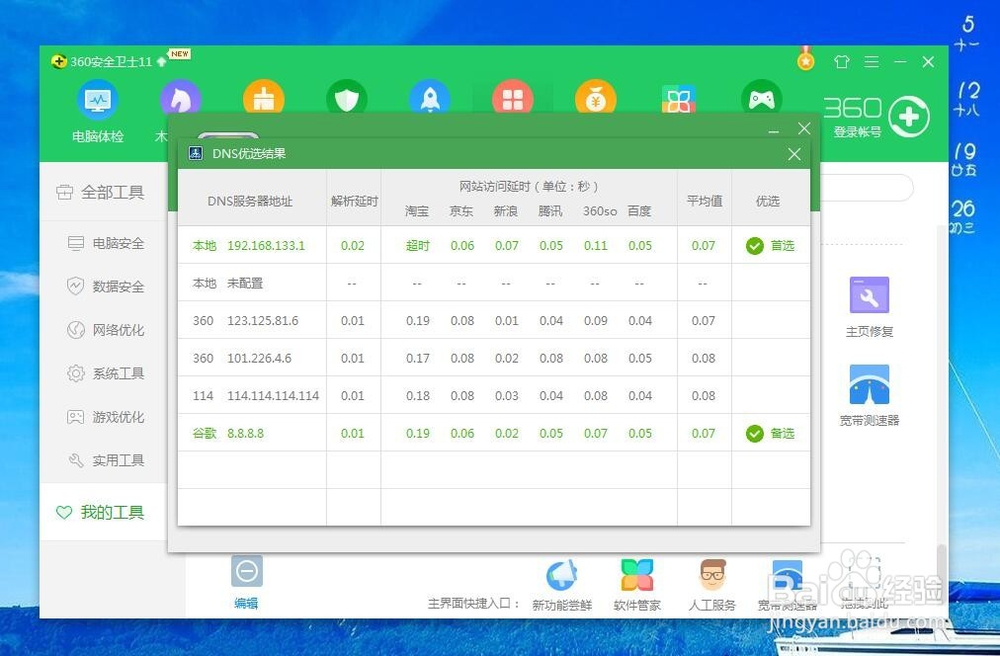Viewport: 1000px width, 656px height.
Task: Open the orange cleanup broom icon
Action: pyautogui.click(x=263, y=98)
